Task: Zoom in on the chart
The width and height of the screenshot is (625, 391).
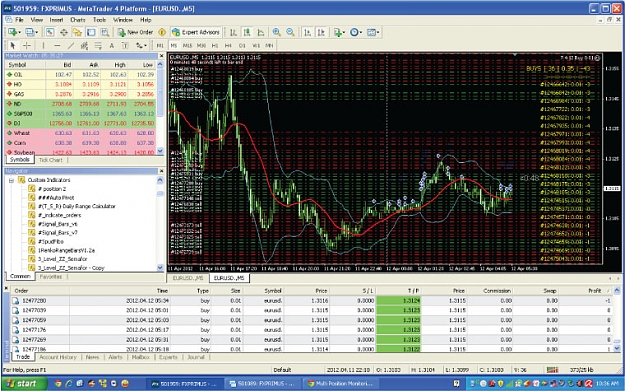Action: [x=276, y=32]
